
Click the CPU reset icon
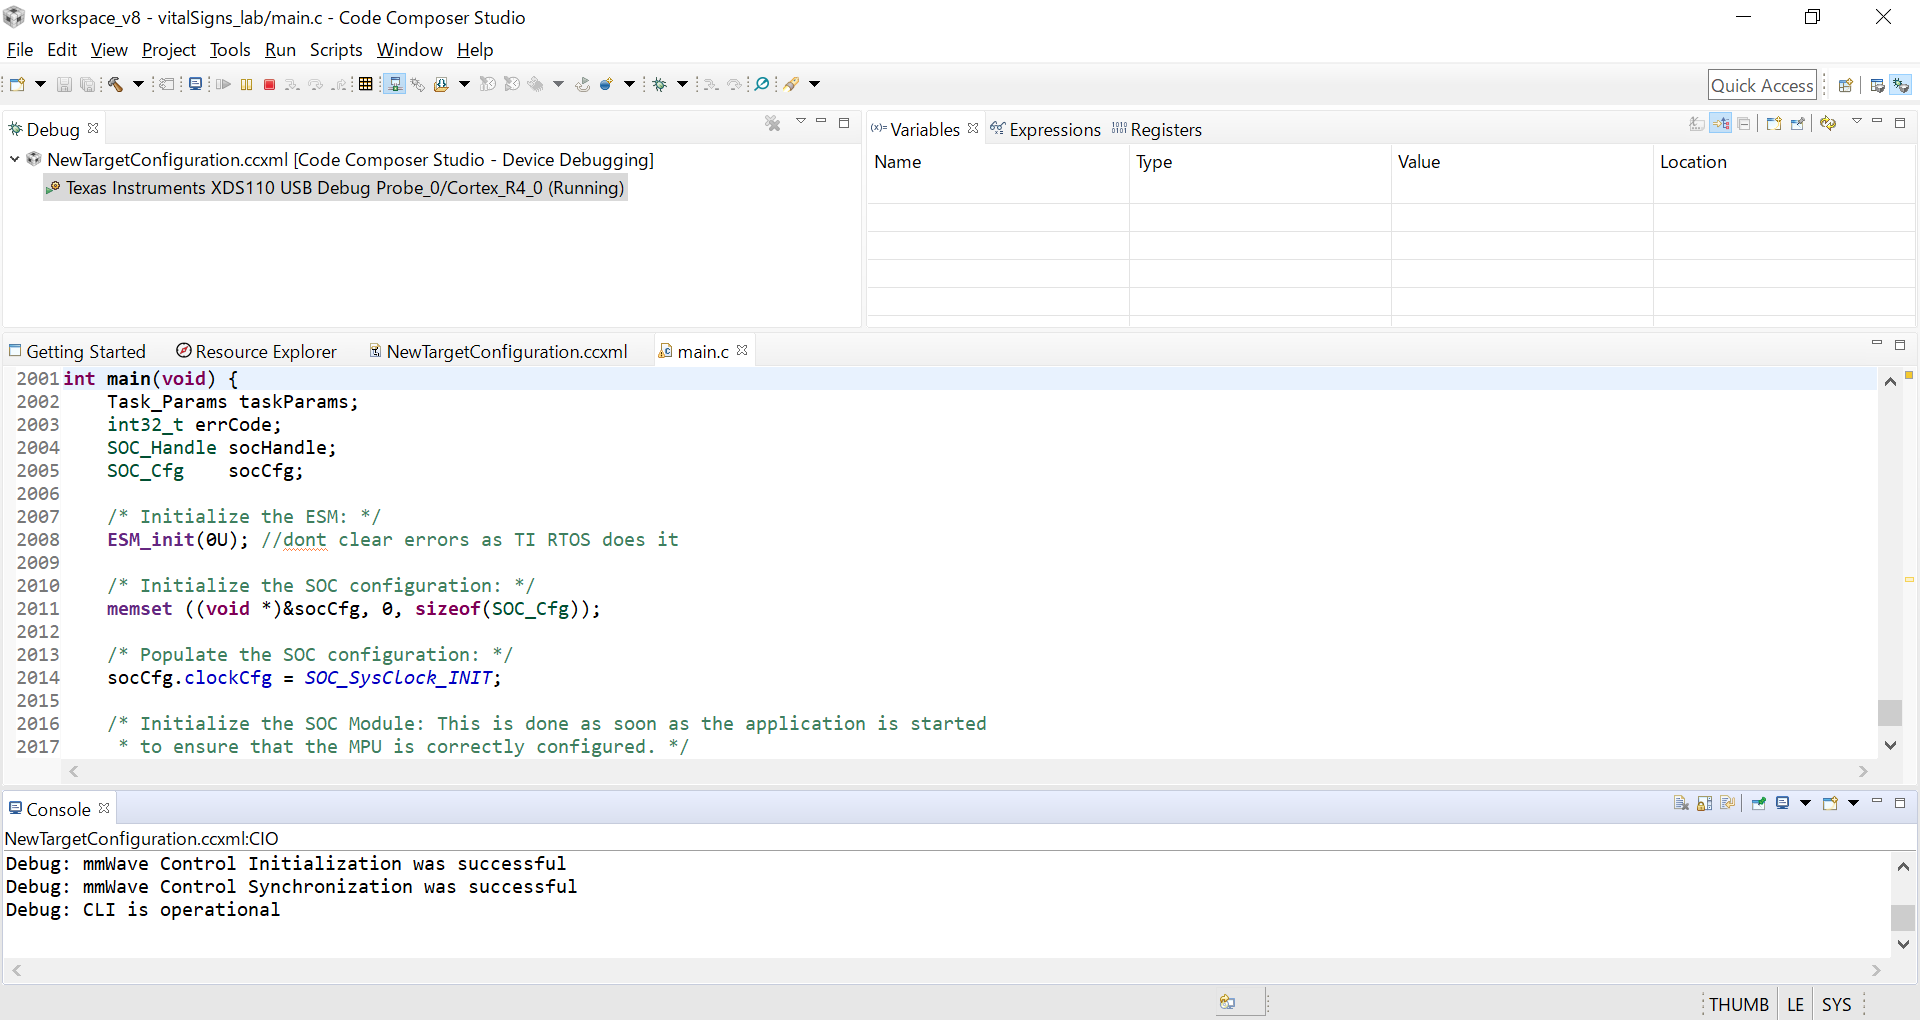pos(536,84)
